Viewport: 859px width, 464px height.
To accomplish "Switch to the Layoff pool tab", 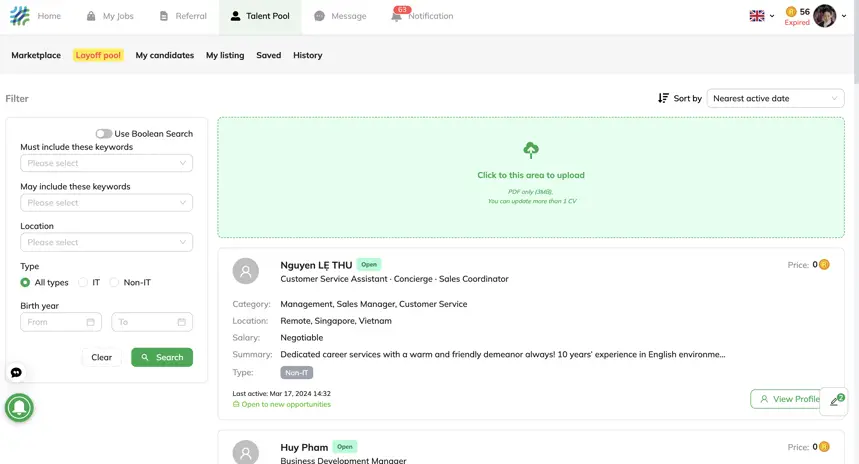I will [x=98, y=55].
